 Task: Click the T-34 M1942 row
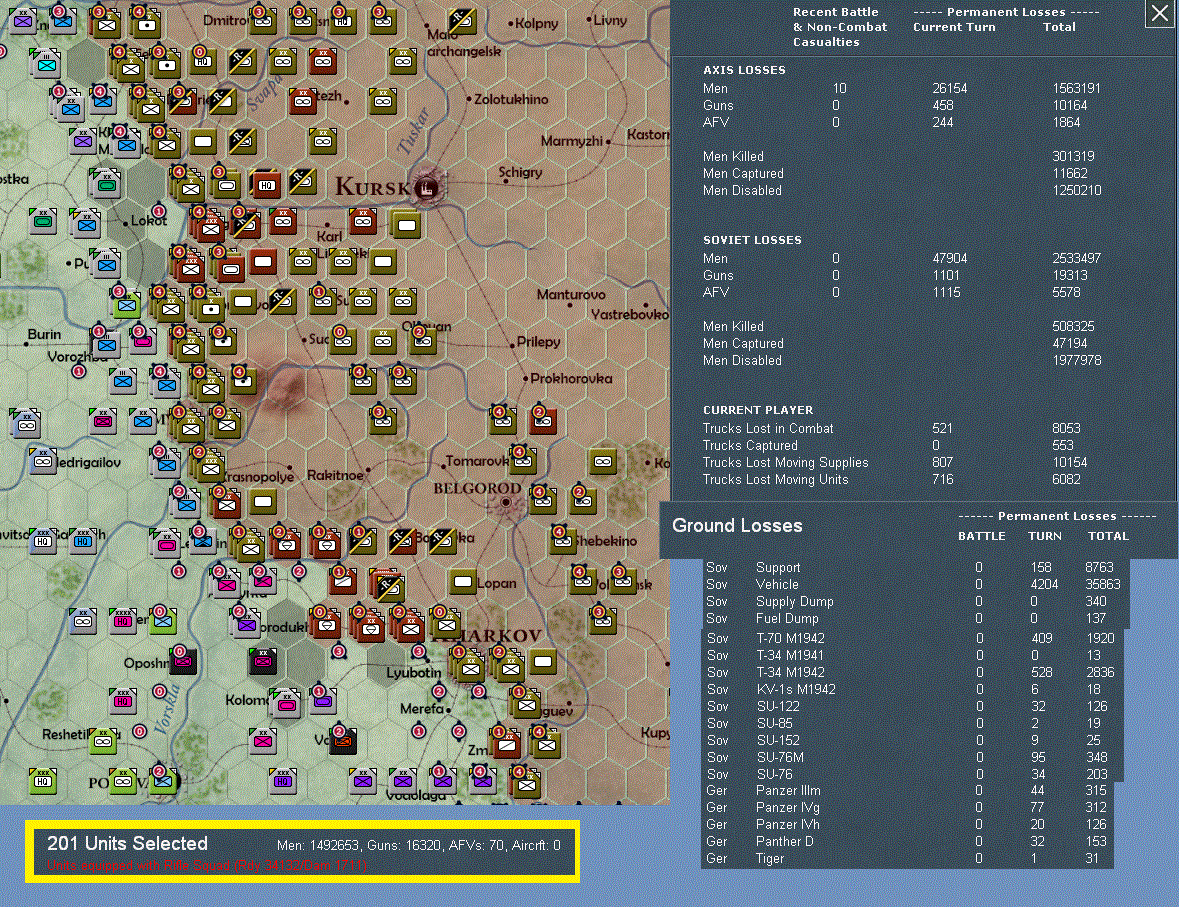(913, 672)
